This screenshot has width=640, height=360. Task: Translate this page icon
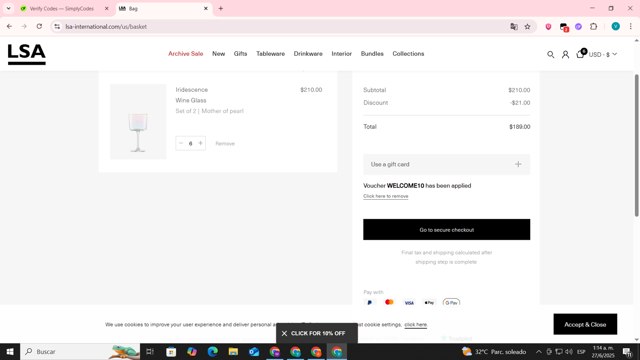(x=514, y=27)
